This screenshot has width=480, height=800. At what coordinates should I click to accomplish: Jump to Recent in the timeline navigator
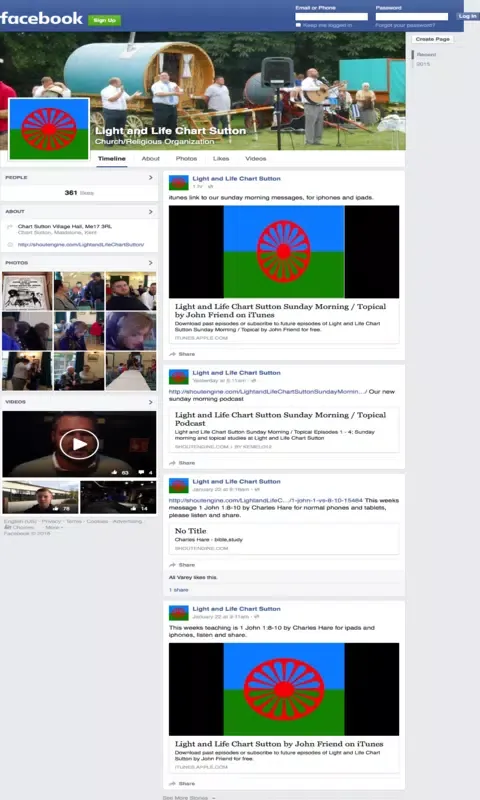(426, 55)
